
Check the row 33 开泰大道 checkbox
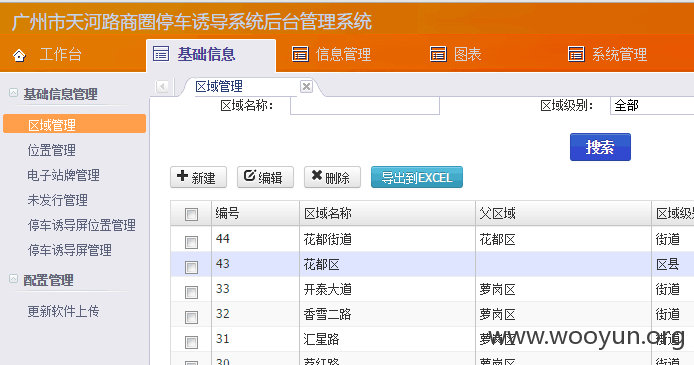[191, 292]
